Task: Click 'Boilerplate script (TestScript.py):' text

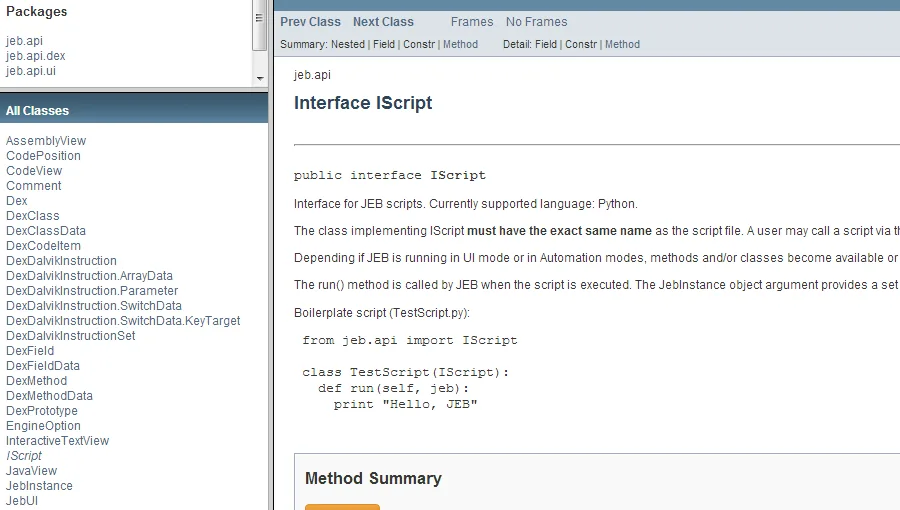Action: pyautogui.click(x=382, y=313)
